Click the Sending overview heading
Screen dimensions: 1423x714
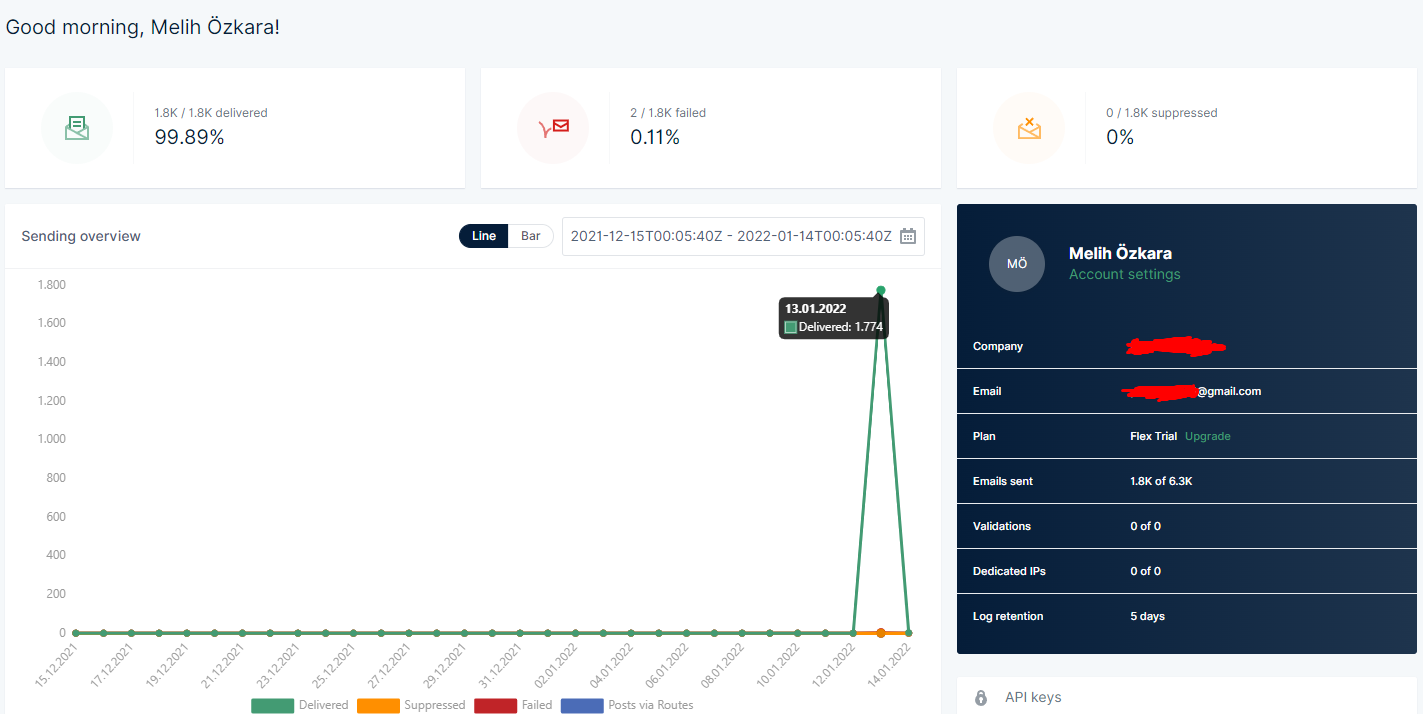[x=81, y=236]
